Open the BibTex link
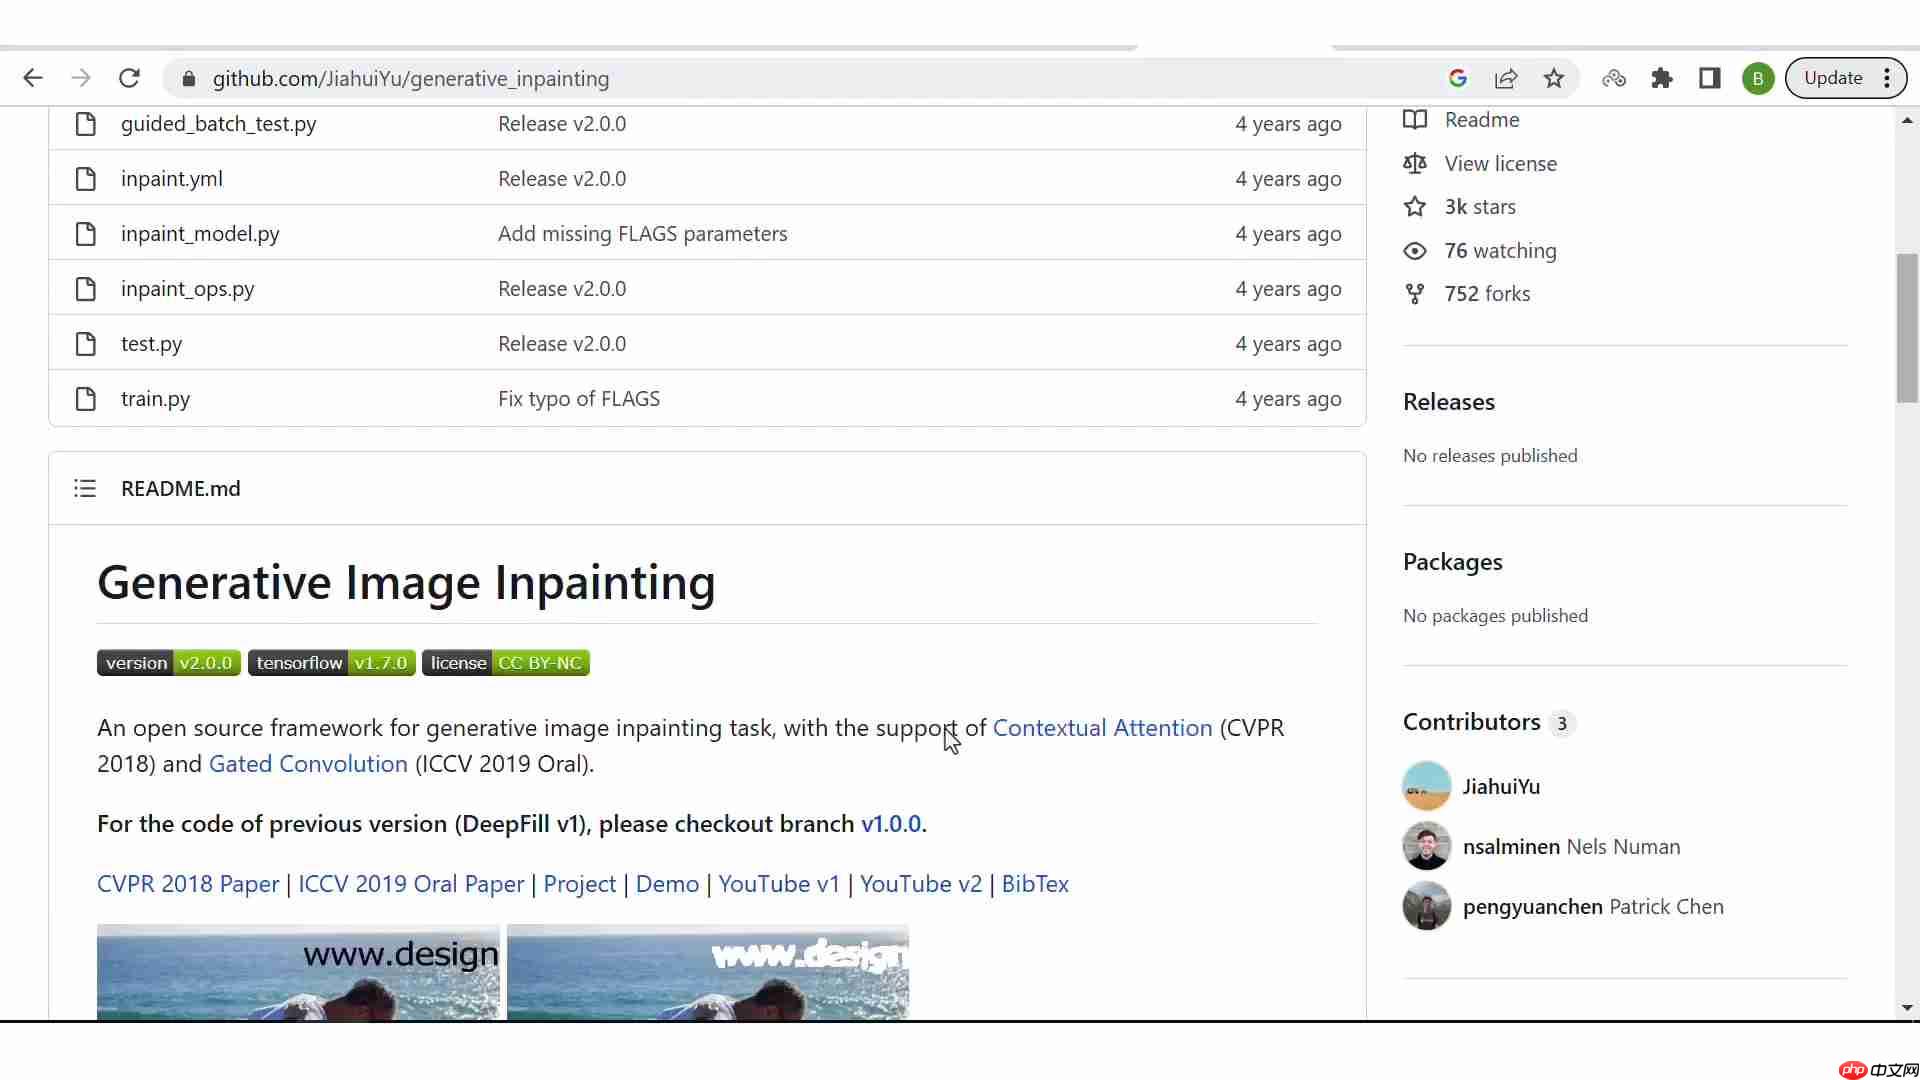Viewport: 1920px width, 1080px height. coord(1035,884)
